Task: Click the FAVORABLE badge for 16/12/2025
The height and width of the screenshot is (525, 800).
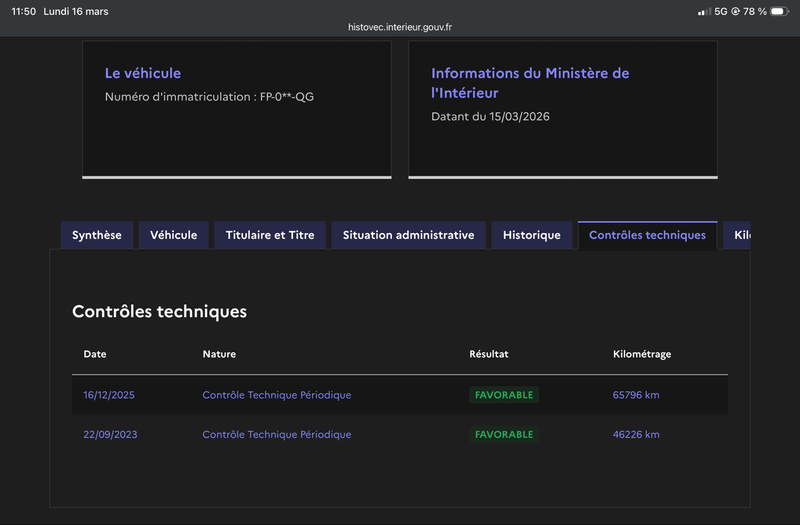Action: pyautogui.click(x=504, y=395)
